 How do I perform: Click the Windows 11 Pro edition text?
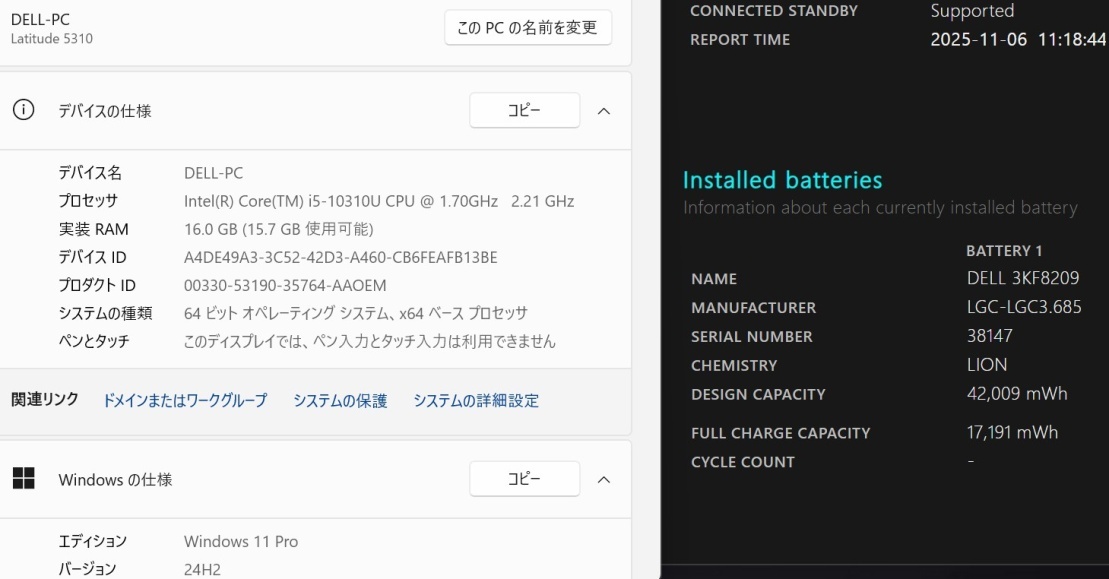241,541
